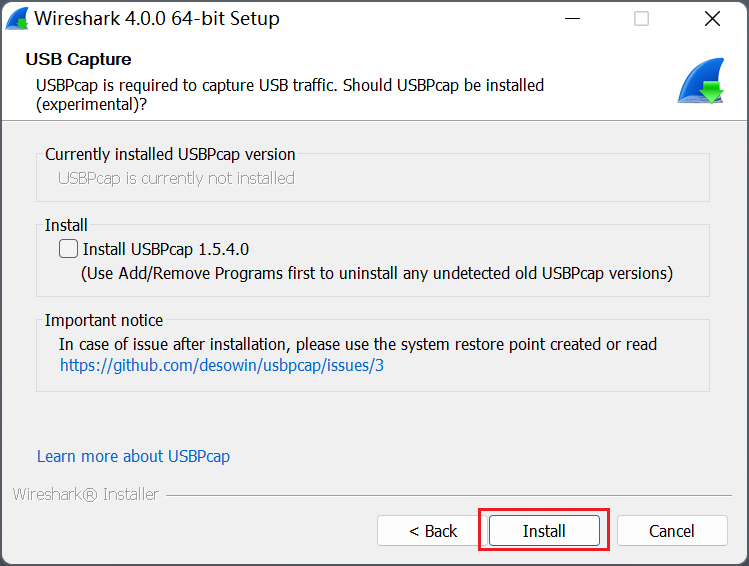Screen dimensions: 749x566
Task: Minimize the Wireshark Setup window
Action: click(x=572, y=19)
